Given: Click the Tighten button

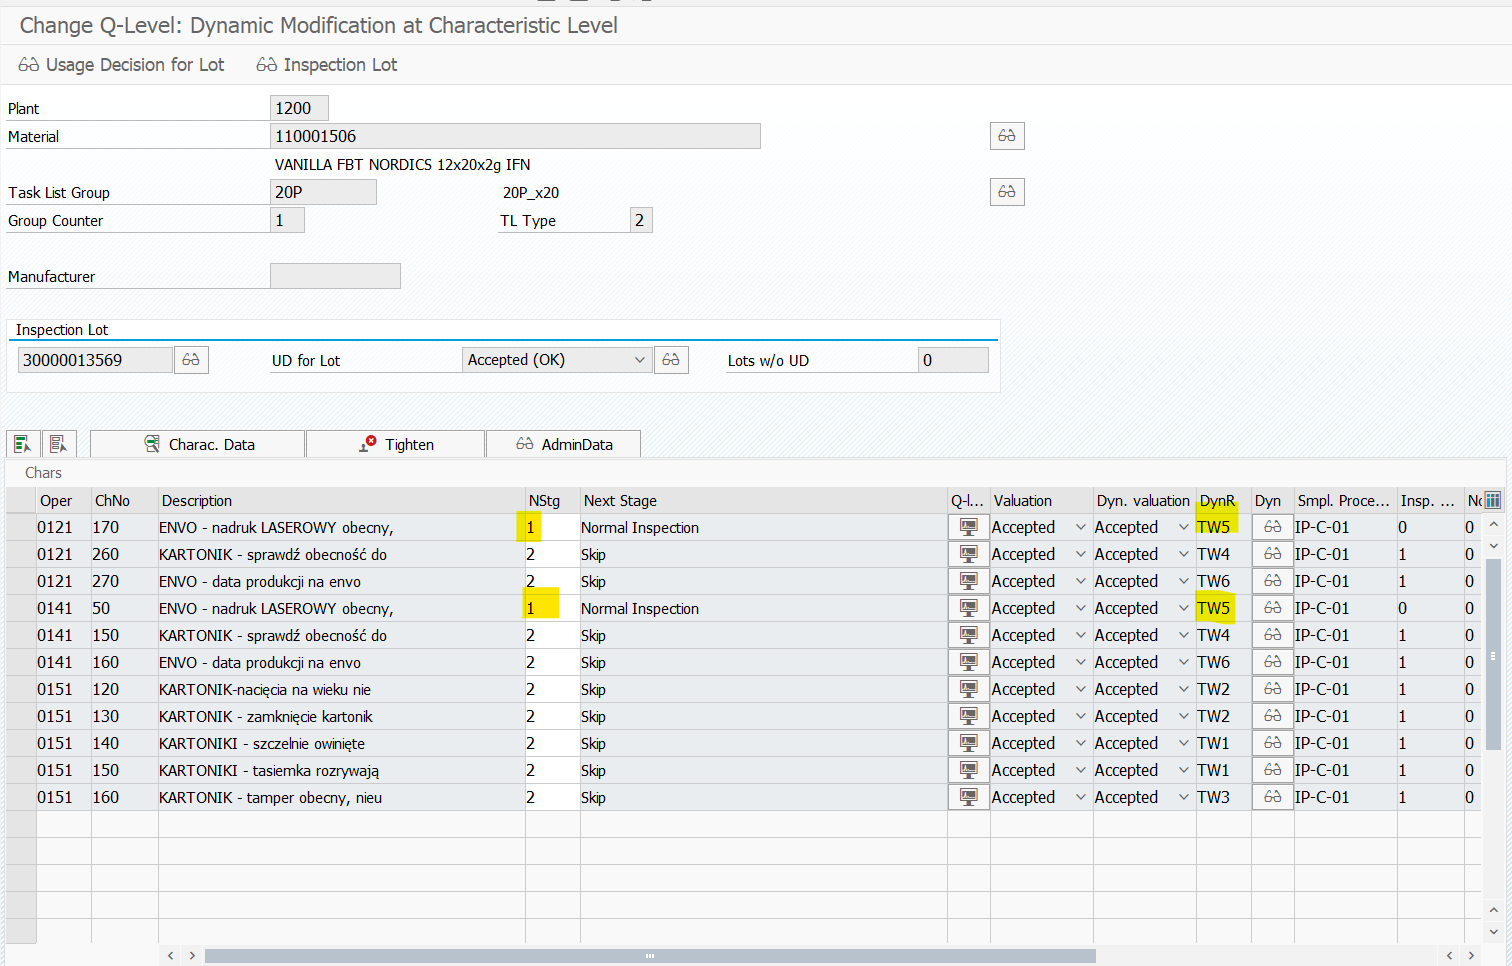Looking at the screenshot, I should tap(396, 444).
